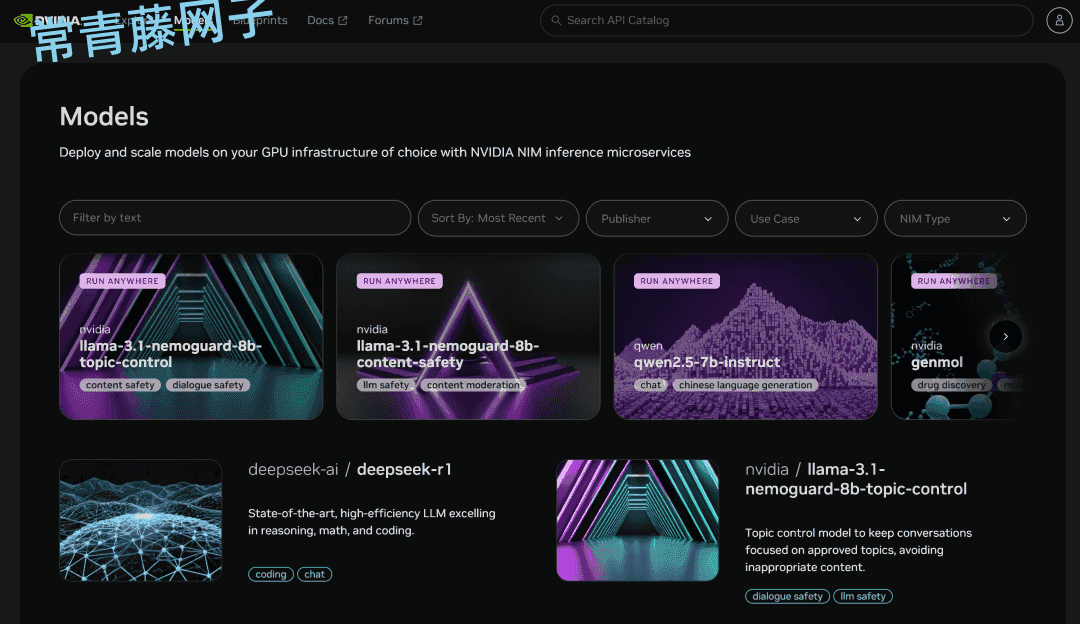Advance the model carousel with the next arrow
Viewport: 1080px width, 624px height.
coord(1006,337)
